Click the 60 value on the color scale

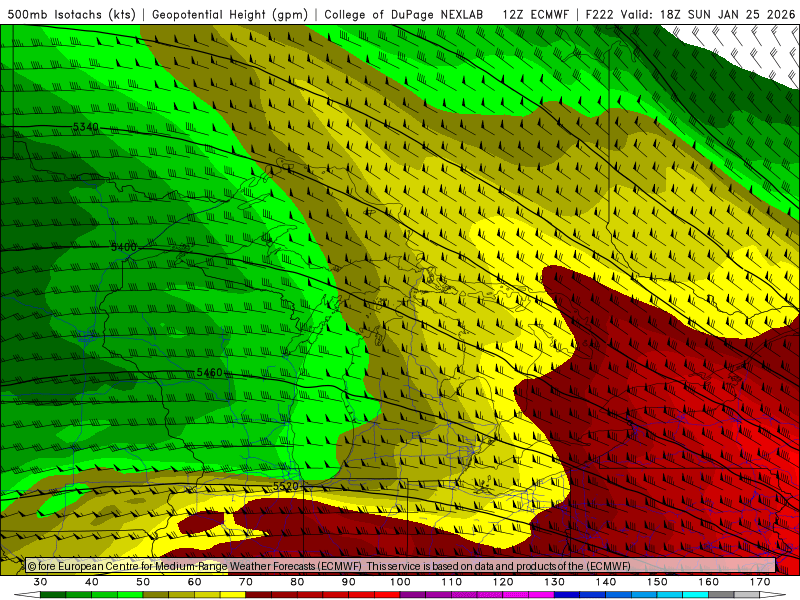(194, 582)
